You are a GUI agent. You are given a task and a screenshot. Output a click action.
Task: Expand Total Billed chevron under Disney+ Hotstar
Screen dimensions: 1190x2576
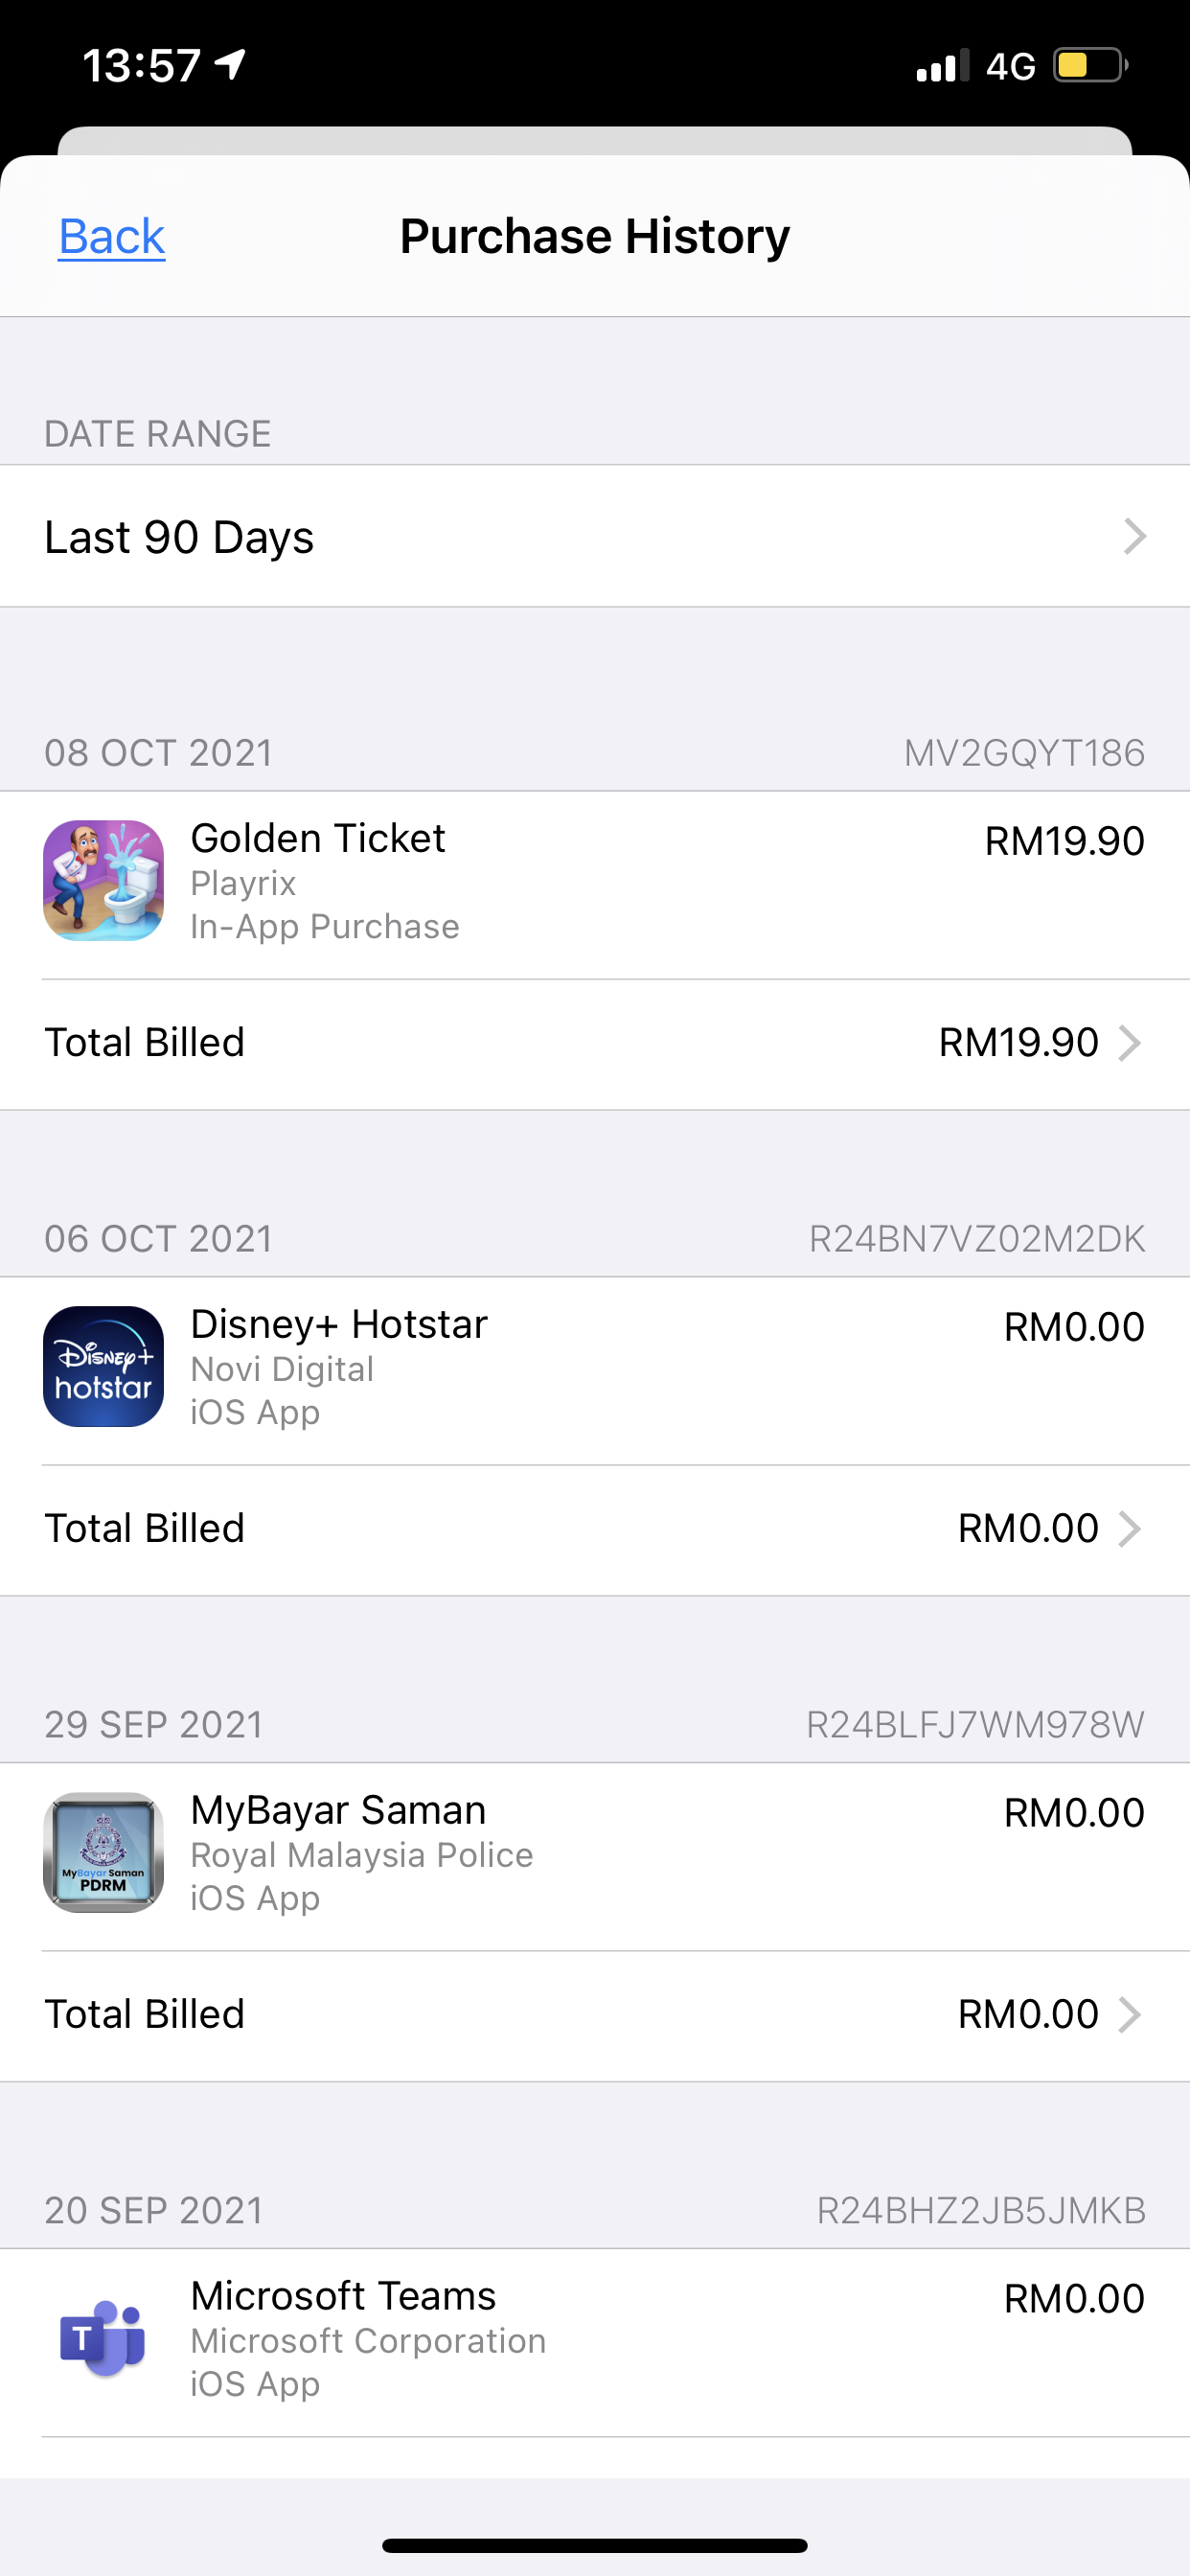(1129, 1529)
